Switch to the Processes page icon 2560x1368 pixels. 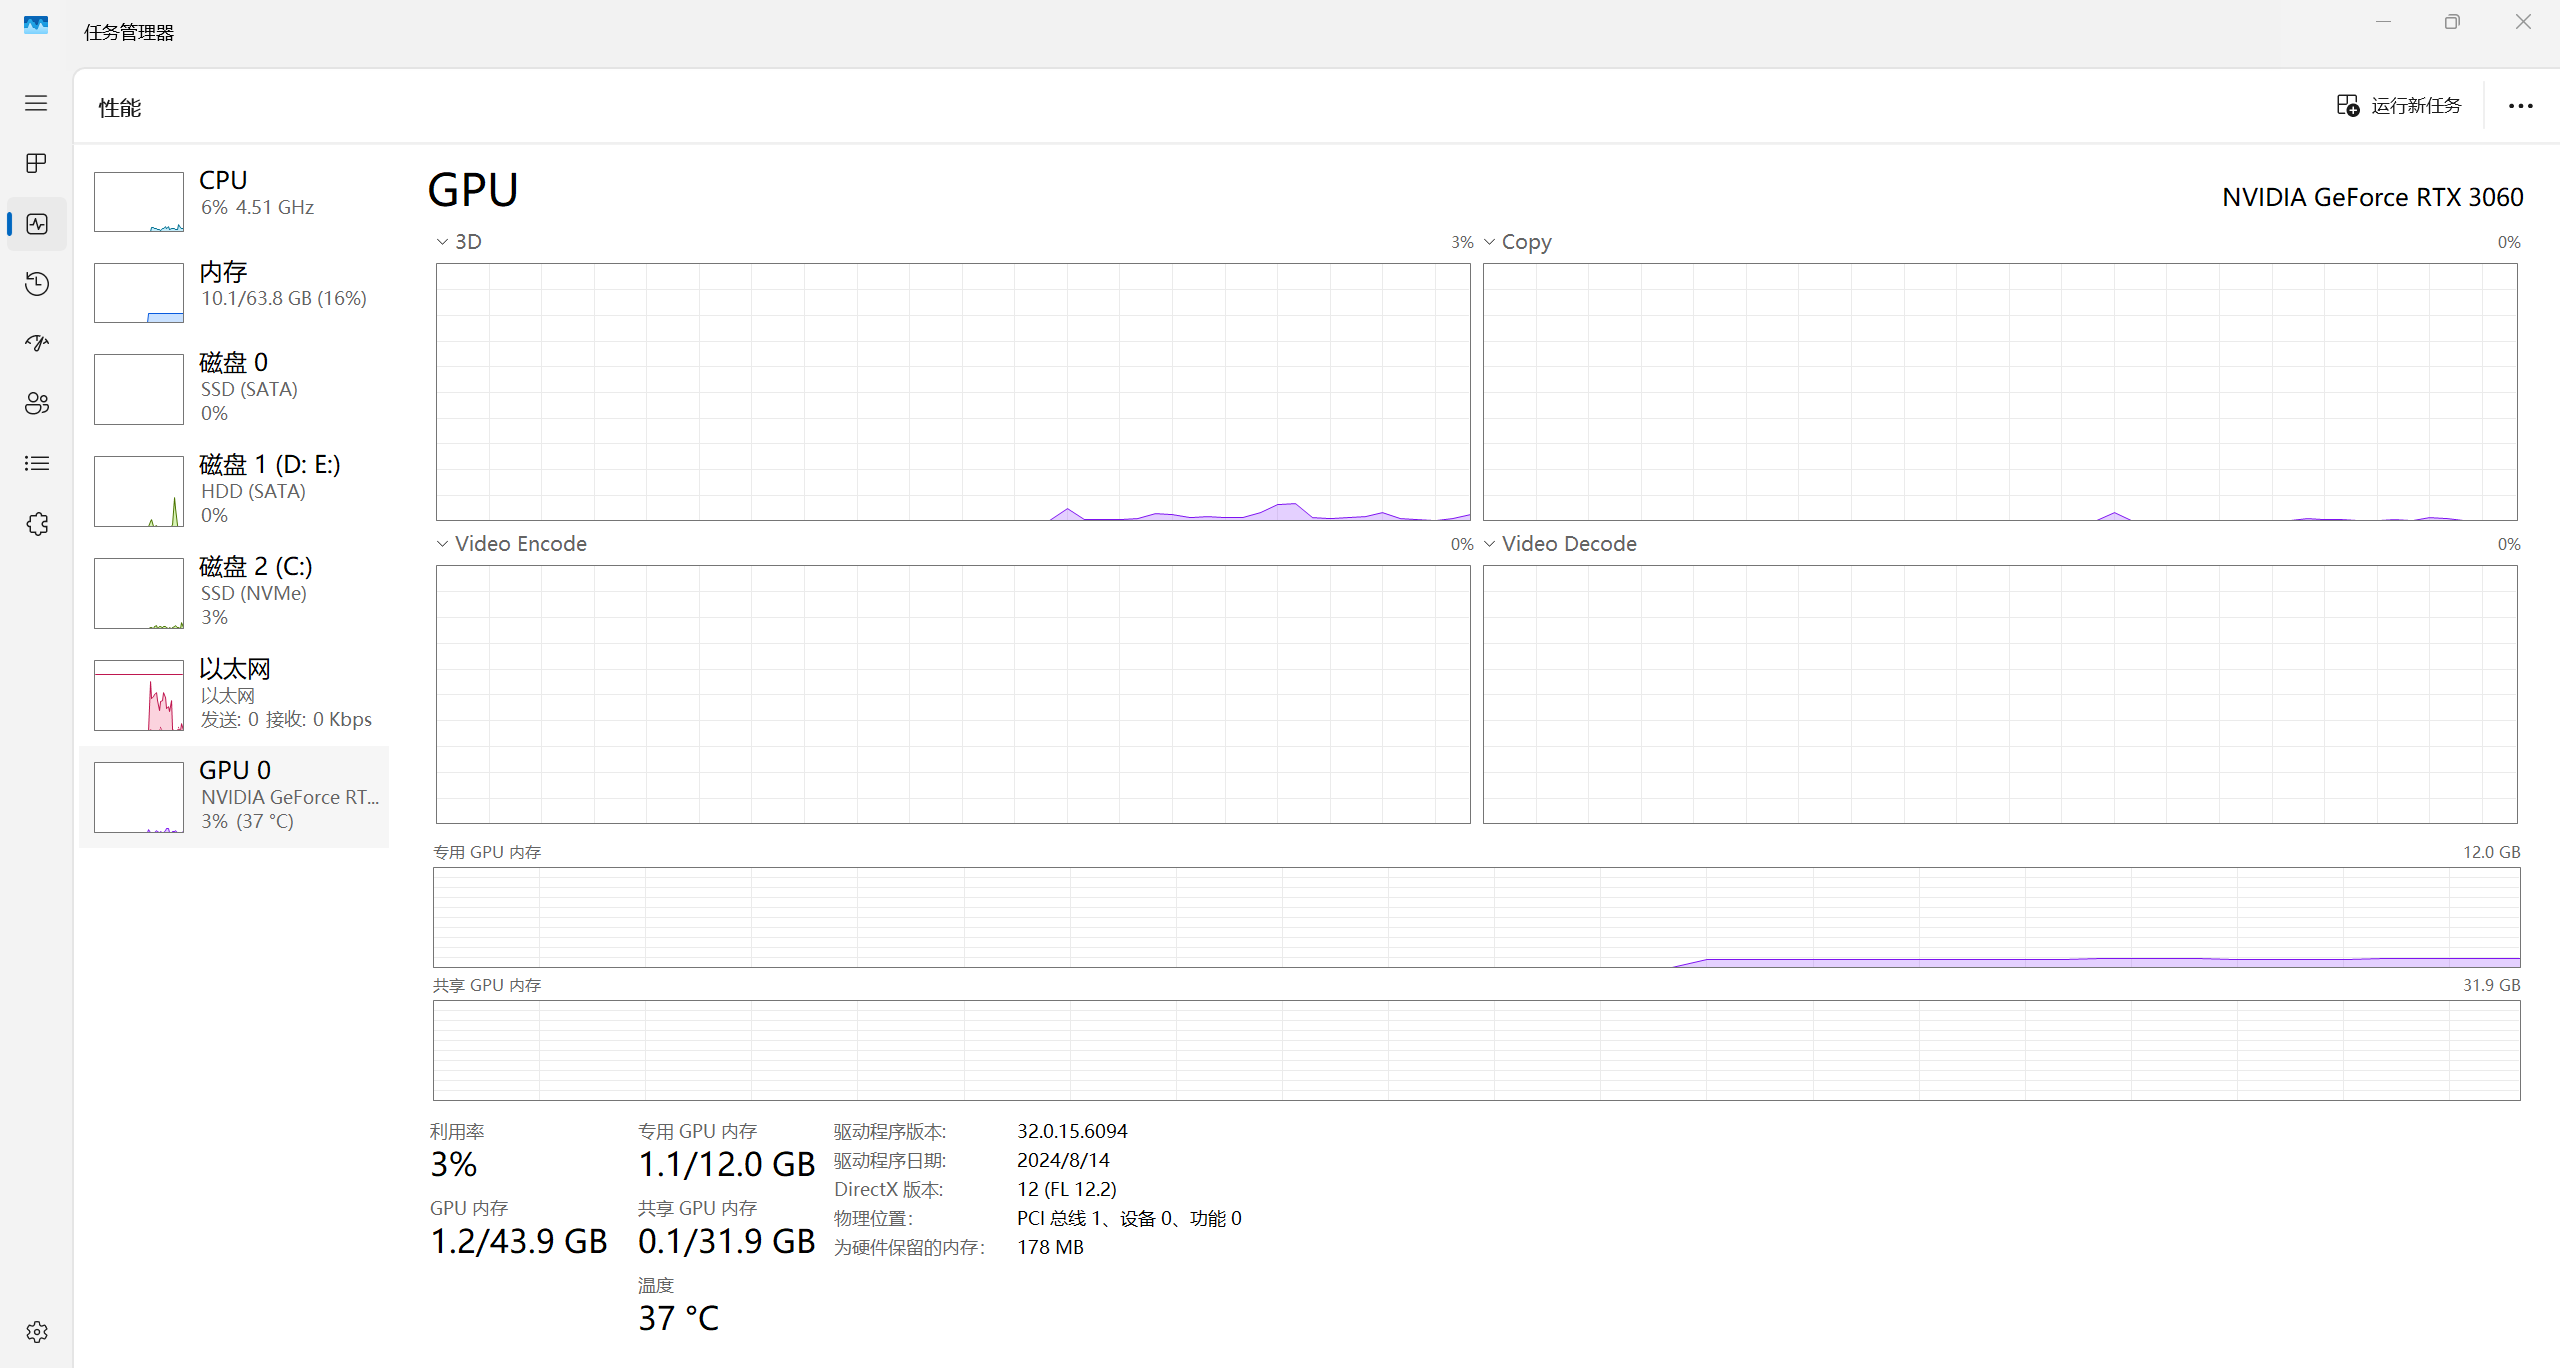[x=36, y=163]
